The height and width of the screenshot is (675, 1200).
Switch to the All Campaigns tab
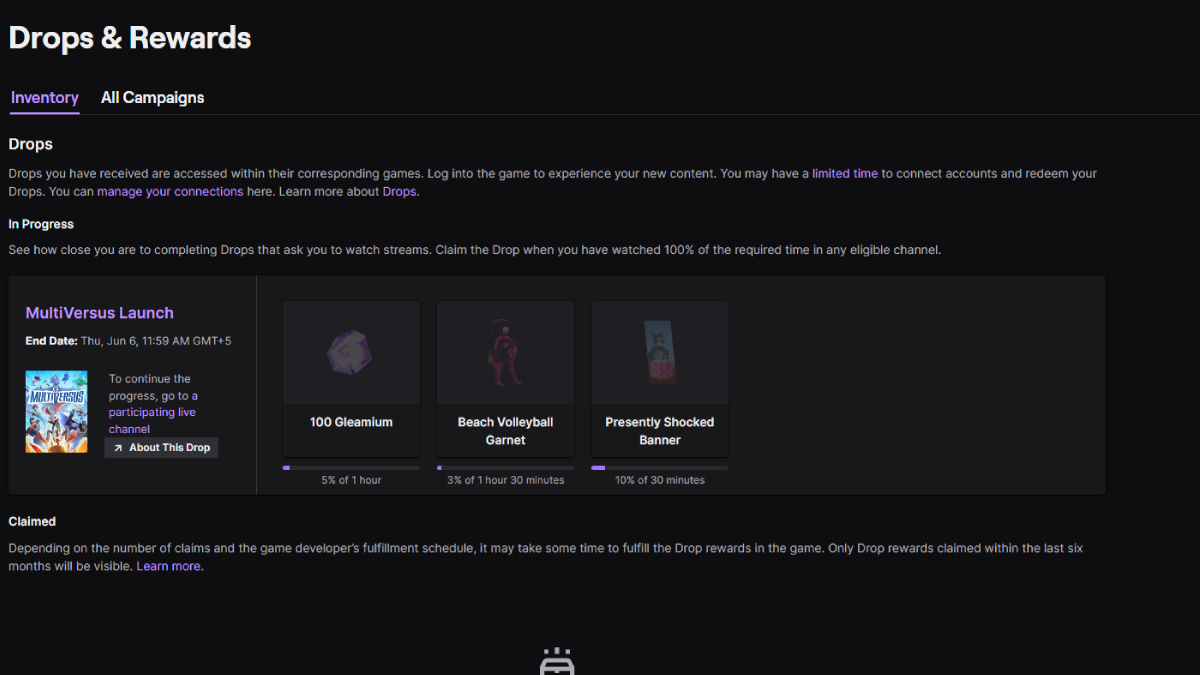(152, 97)
